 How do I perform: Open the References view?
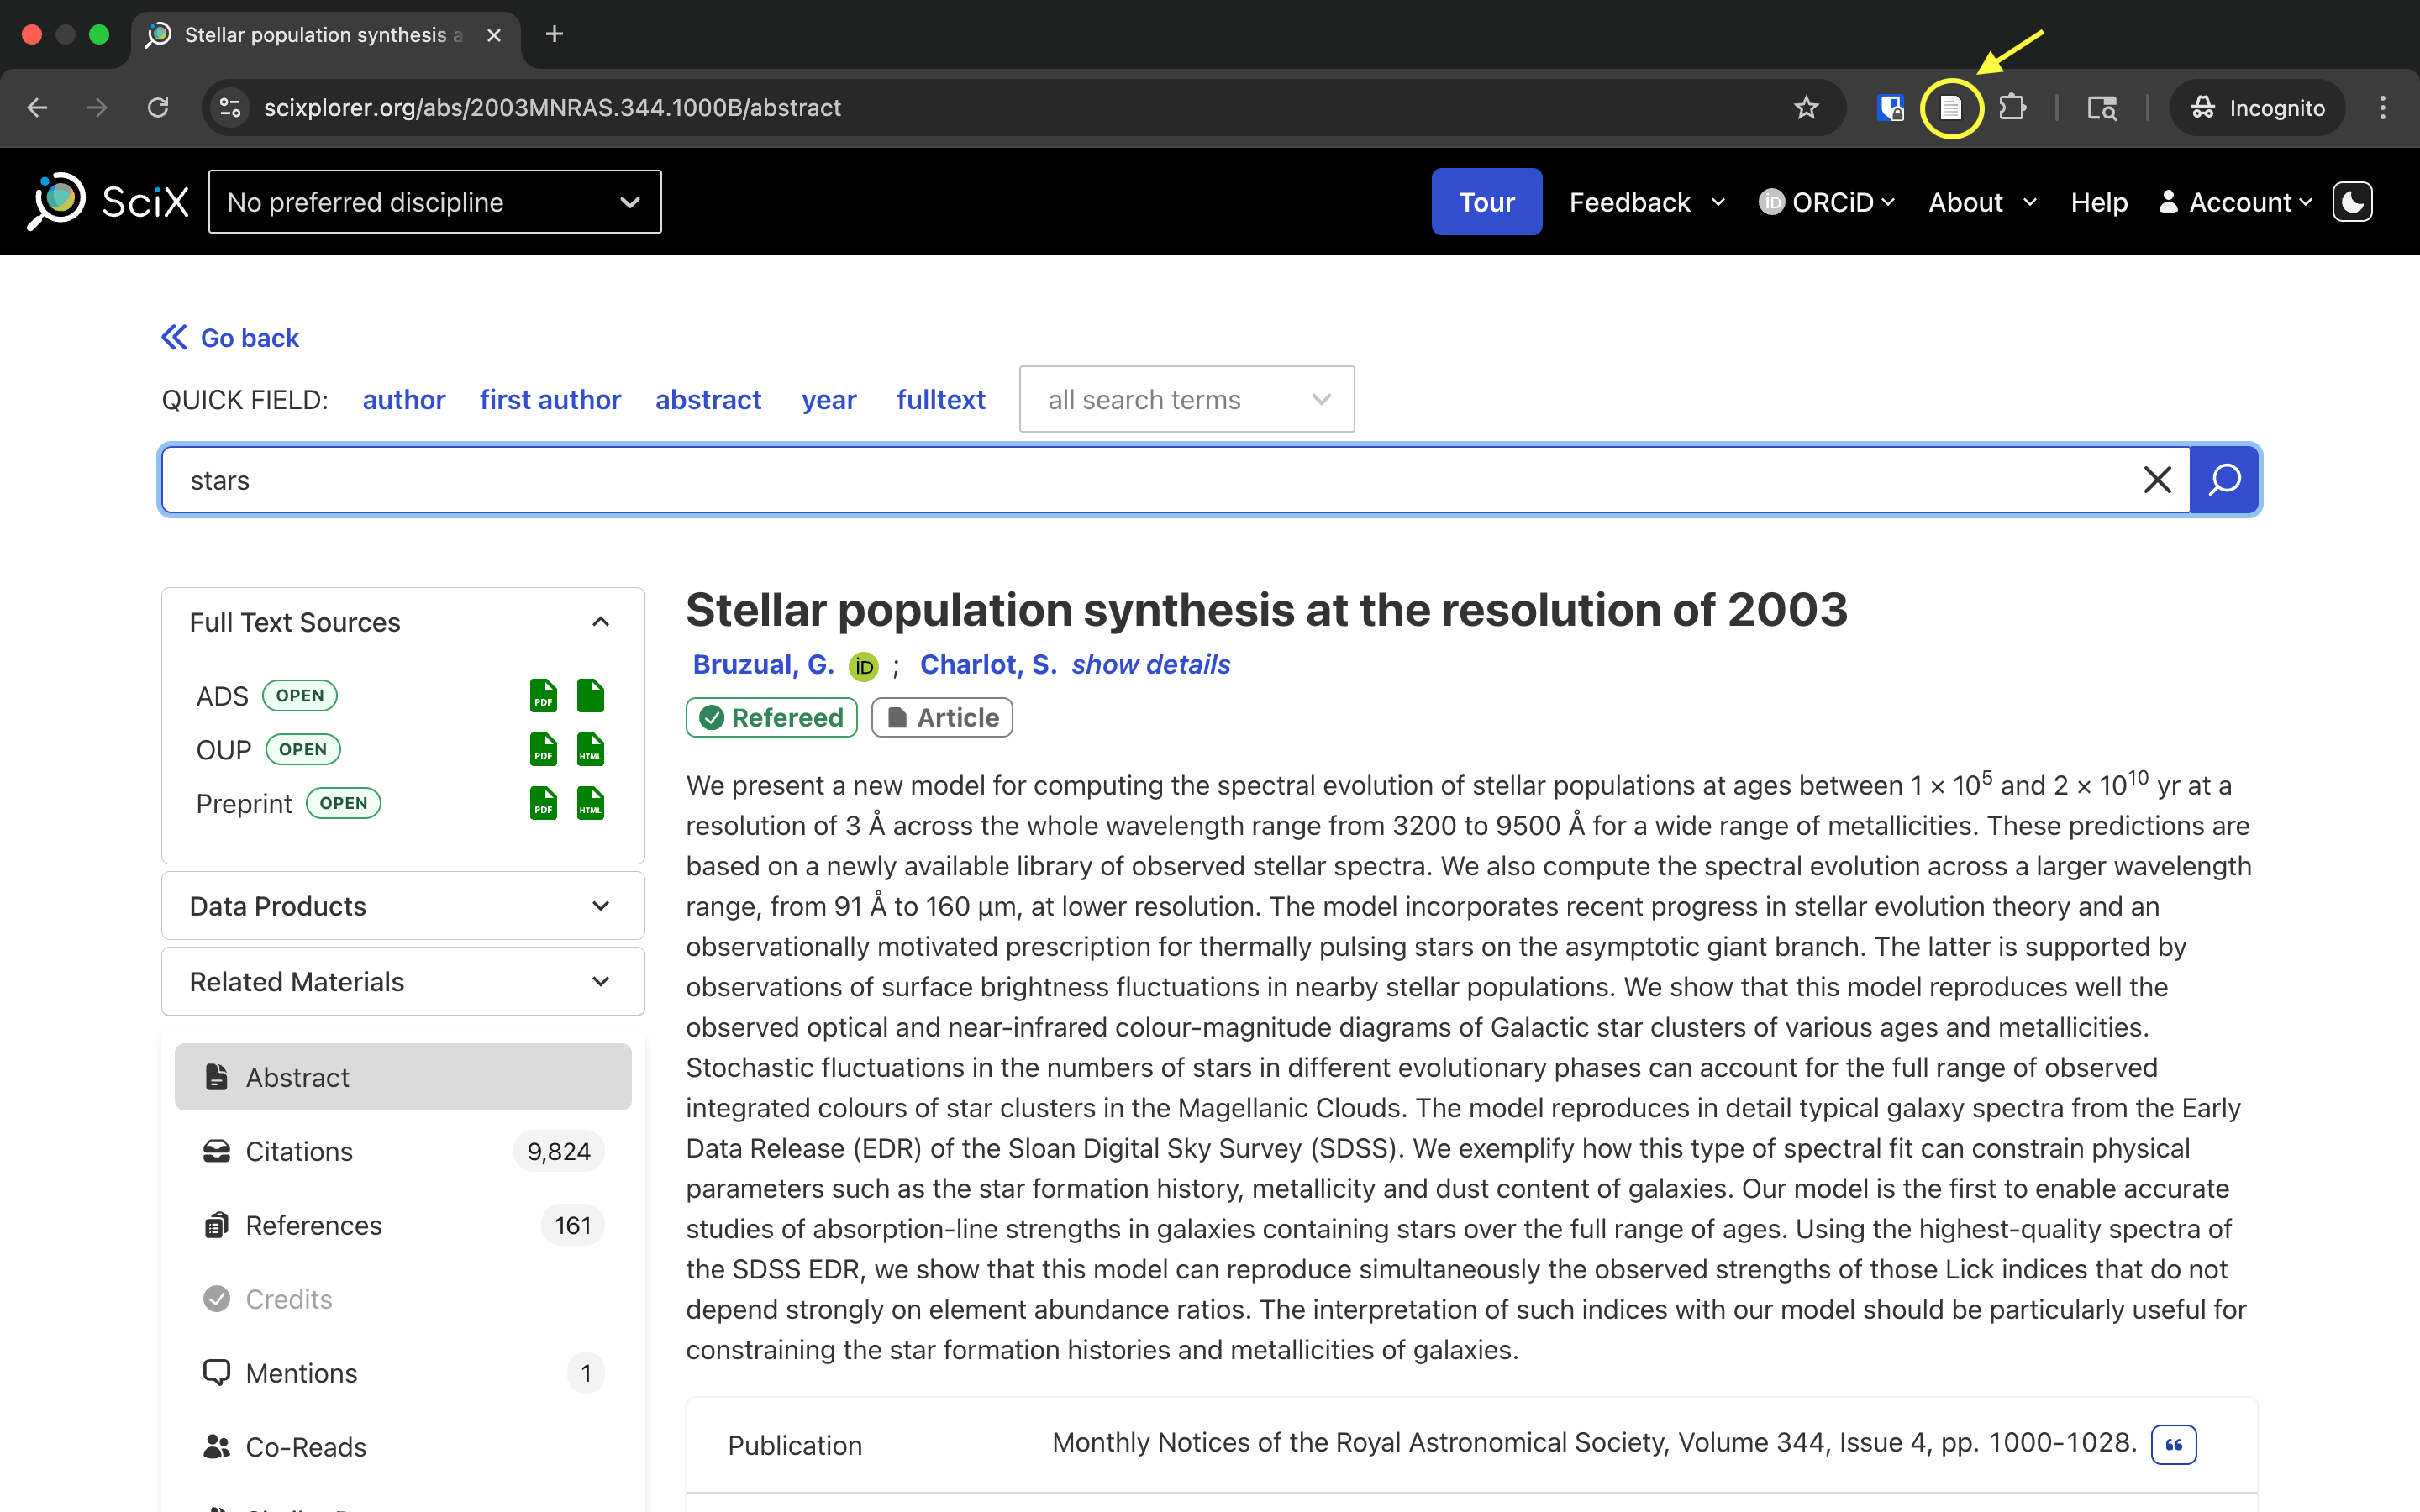pyautogui.click(x=403, y=1225)
